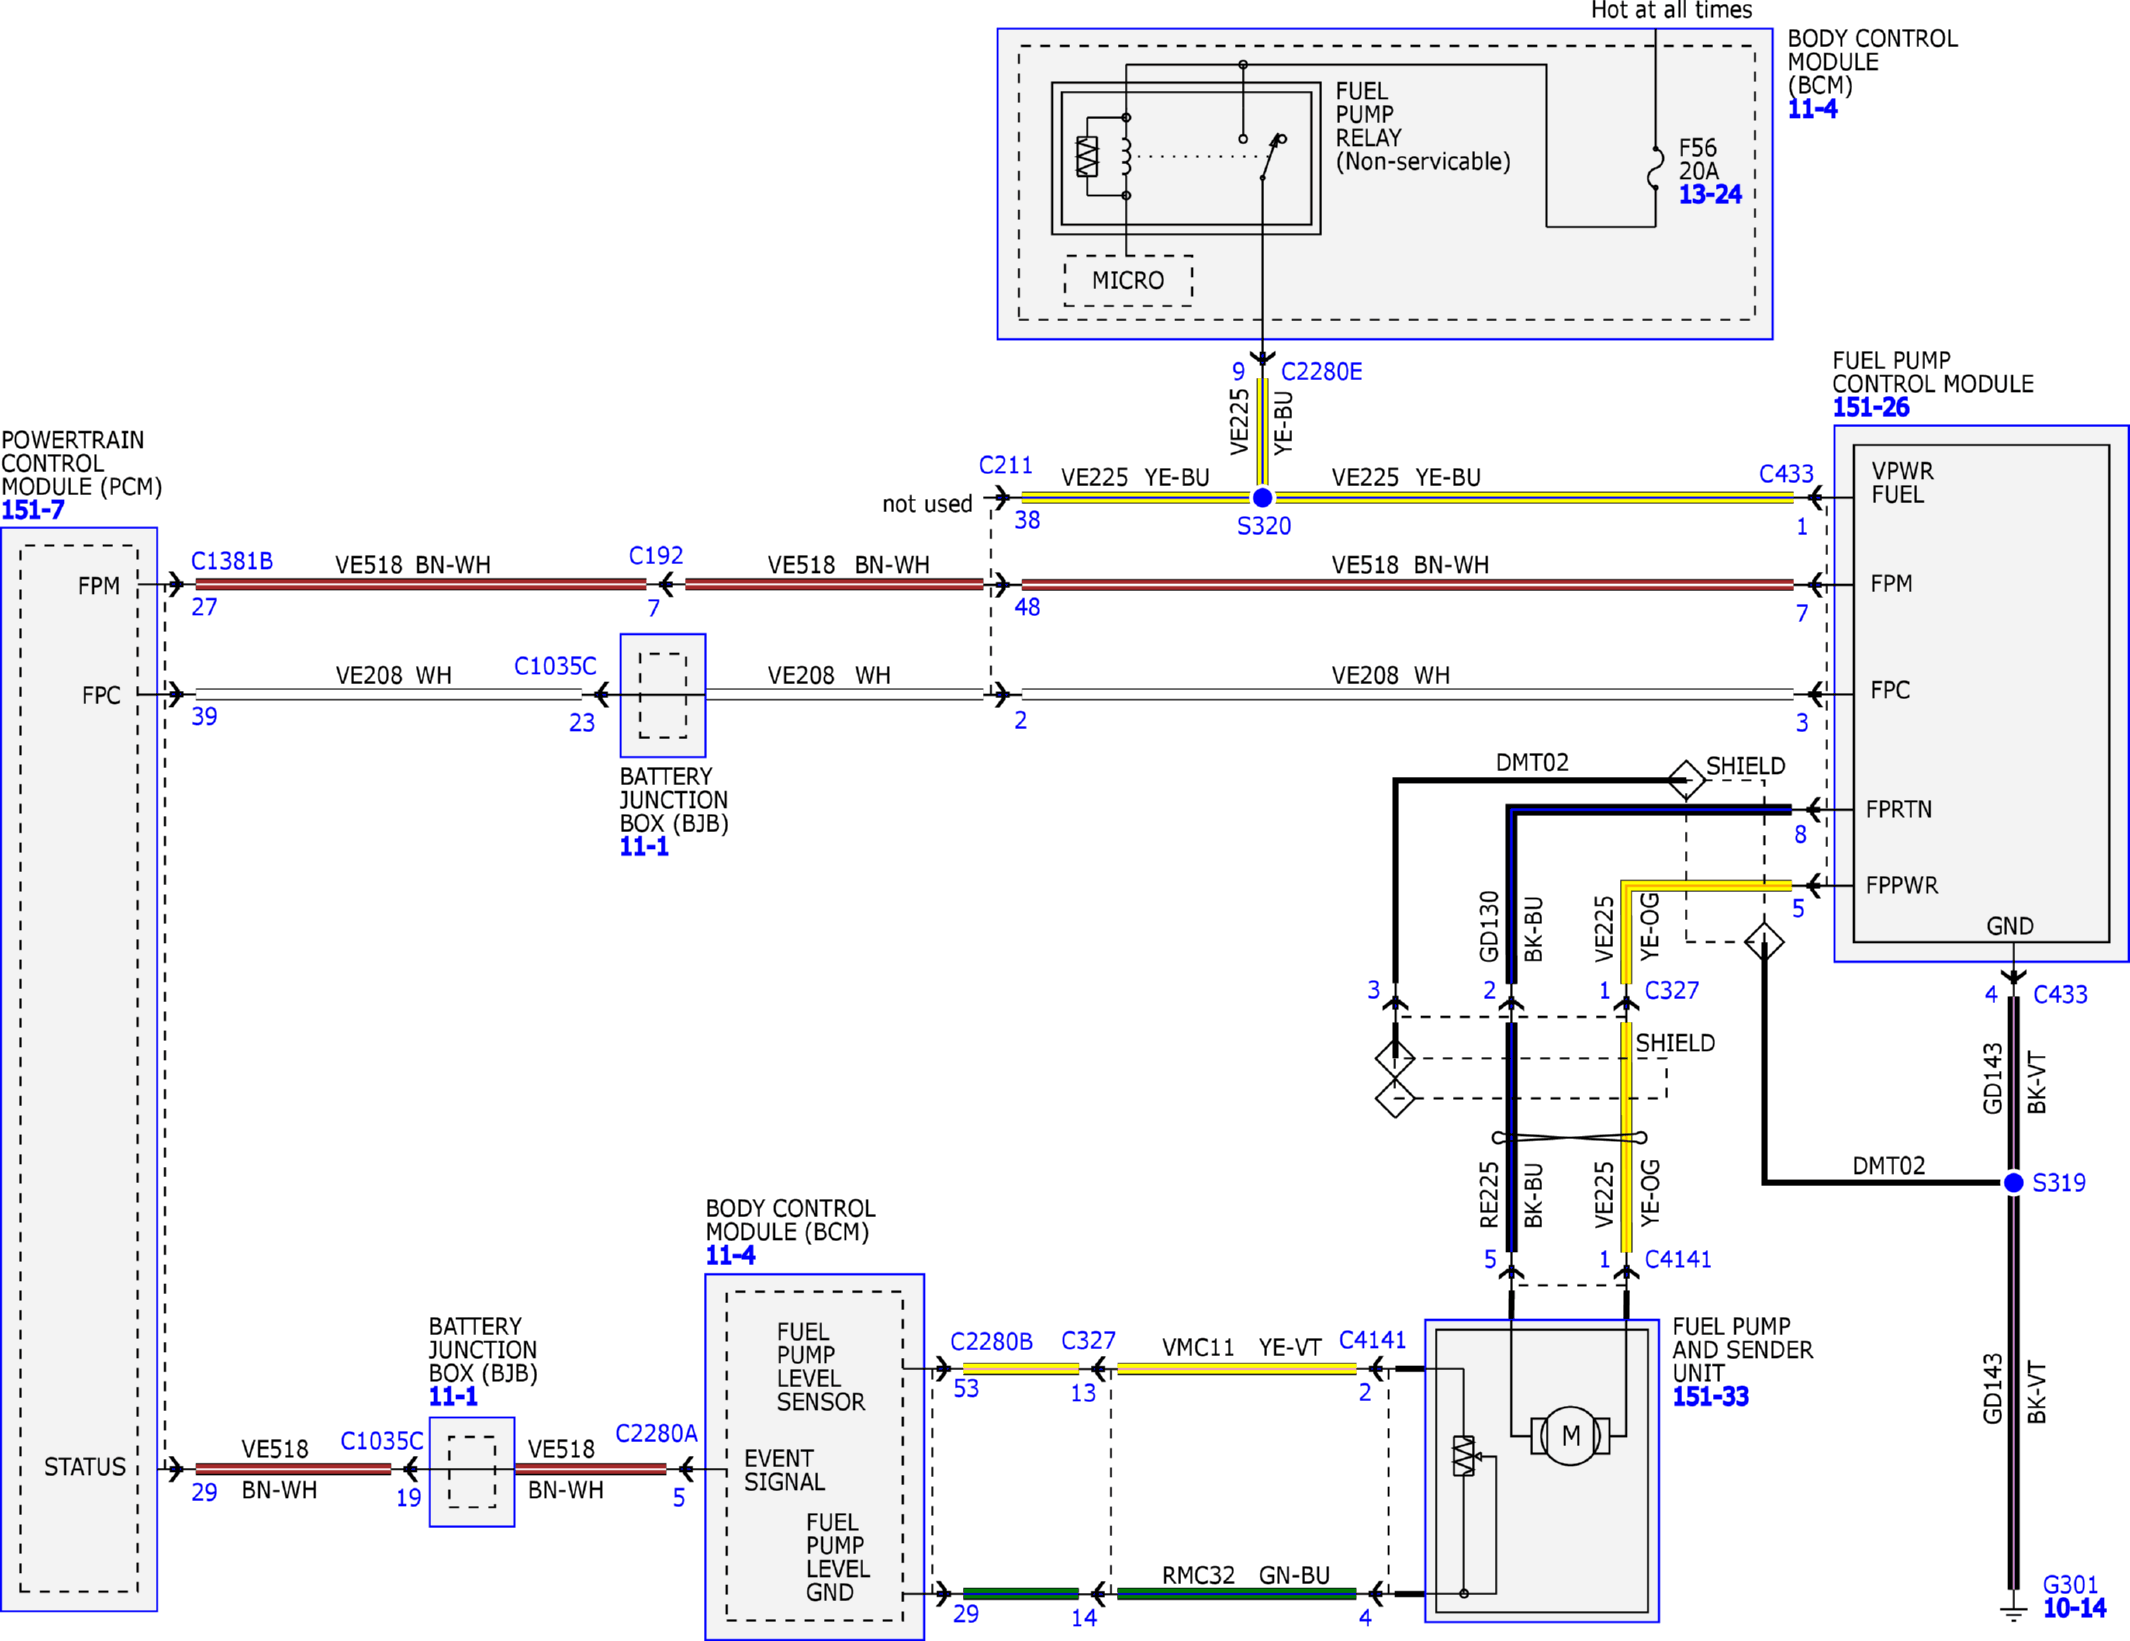Open ground reference link 10-14
Viewport: 2130px width, 1641px height.
pos(2074,1608)
